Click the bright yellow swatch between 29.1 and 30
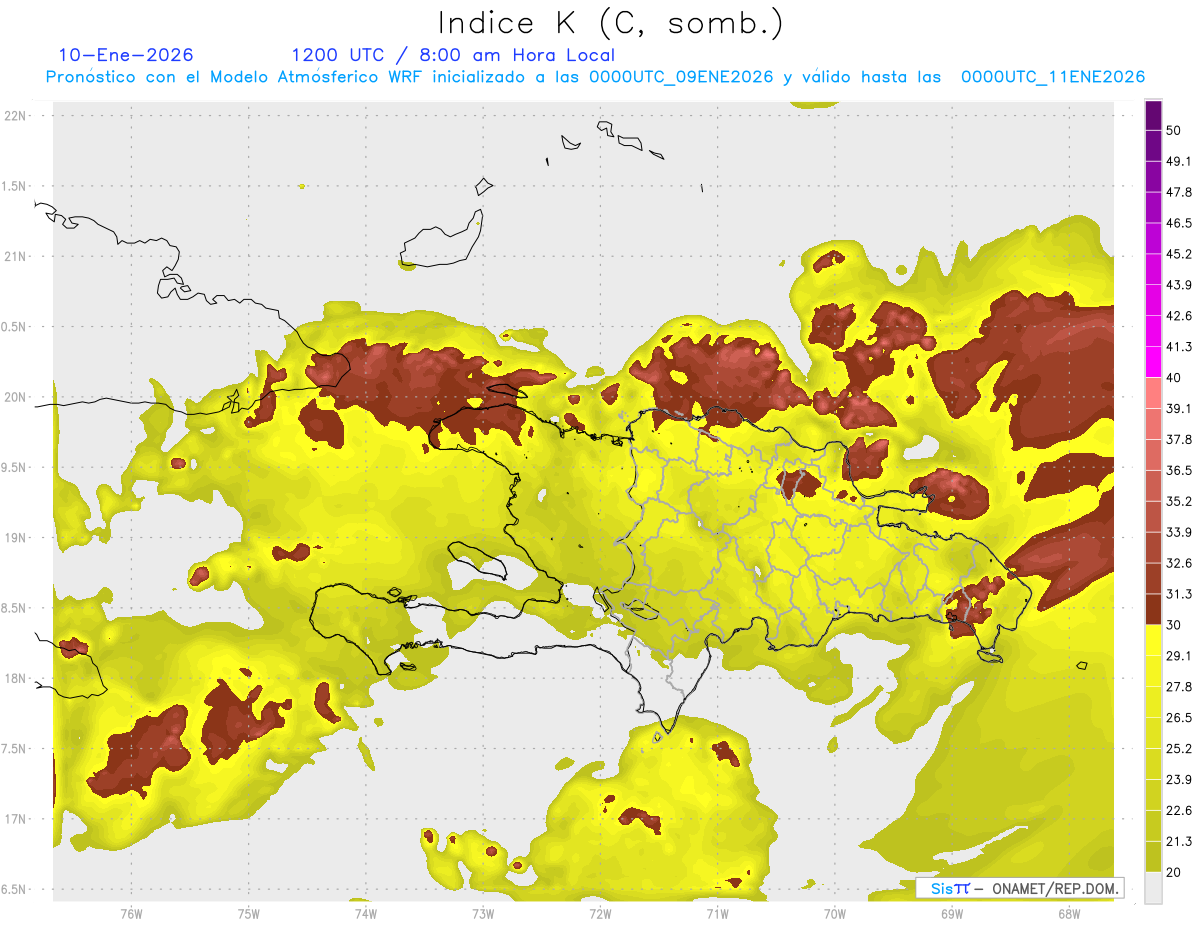The width and height of the screenshot is (1200, 927). (x=1153, y=640)
